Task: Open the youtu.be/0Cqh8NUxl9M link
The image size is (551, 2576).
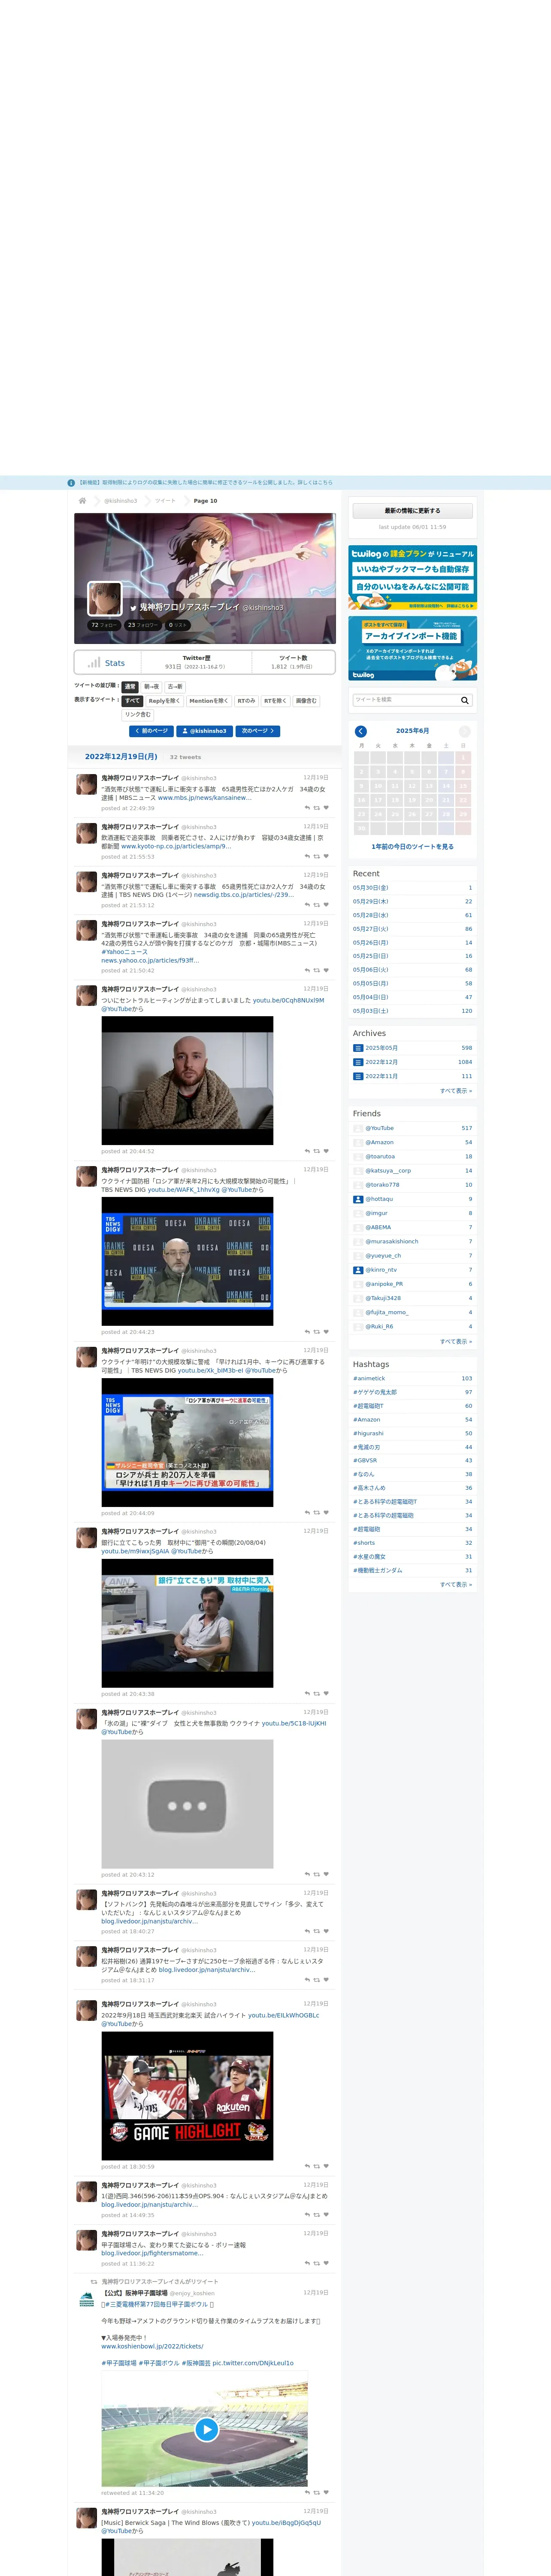Action: tap(289, 1000)
